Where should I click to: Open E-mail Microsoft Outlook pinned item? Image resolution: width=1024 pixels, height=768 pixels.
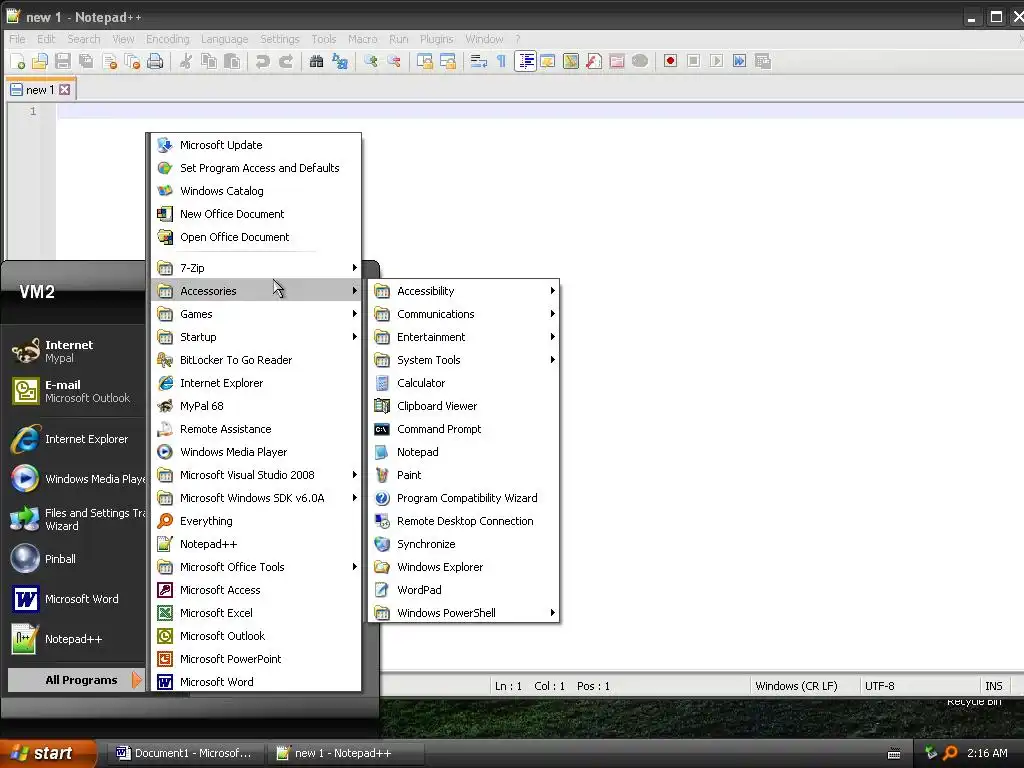click(76, 391)
